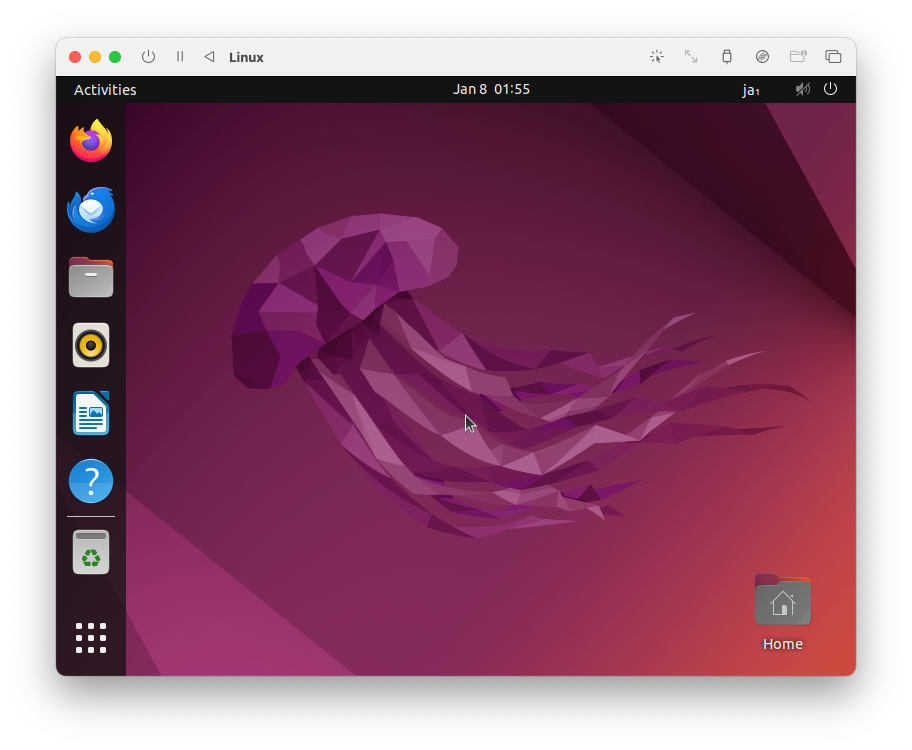The image size is (912, 750).
Task: Open Firefox from the dock
Action: click(90, 141)
